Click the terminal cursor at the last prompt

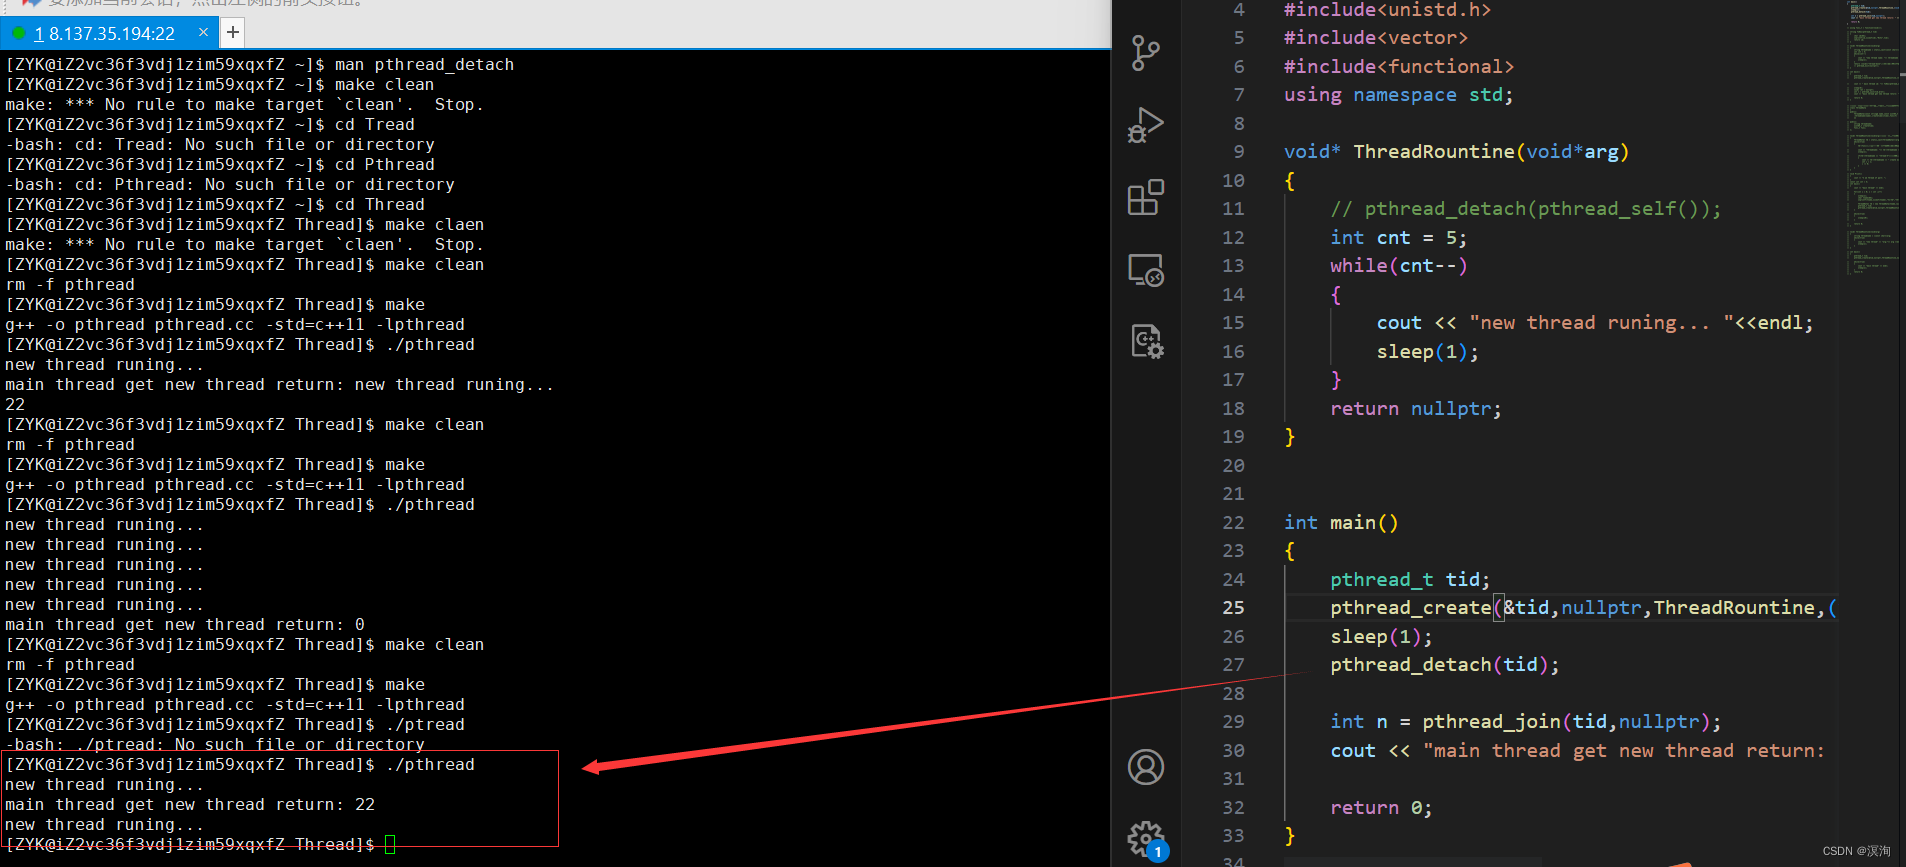[x=390, y=845]
